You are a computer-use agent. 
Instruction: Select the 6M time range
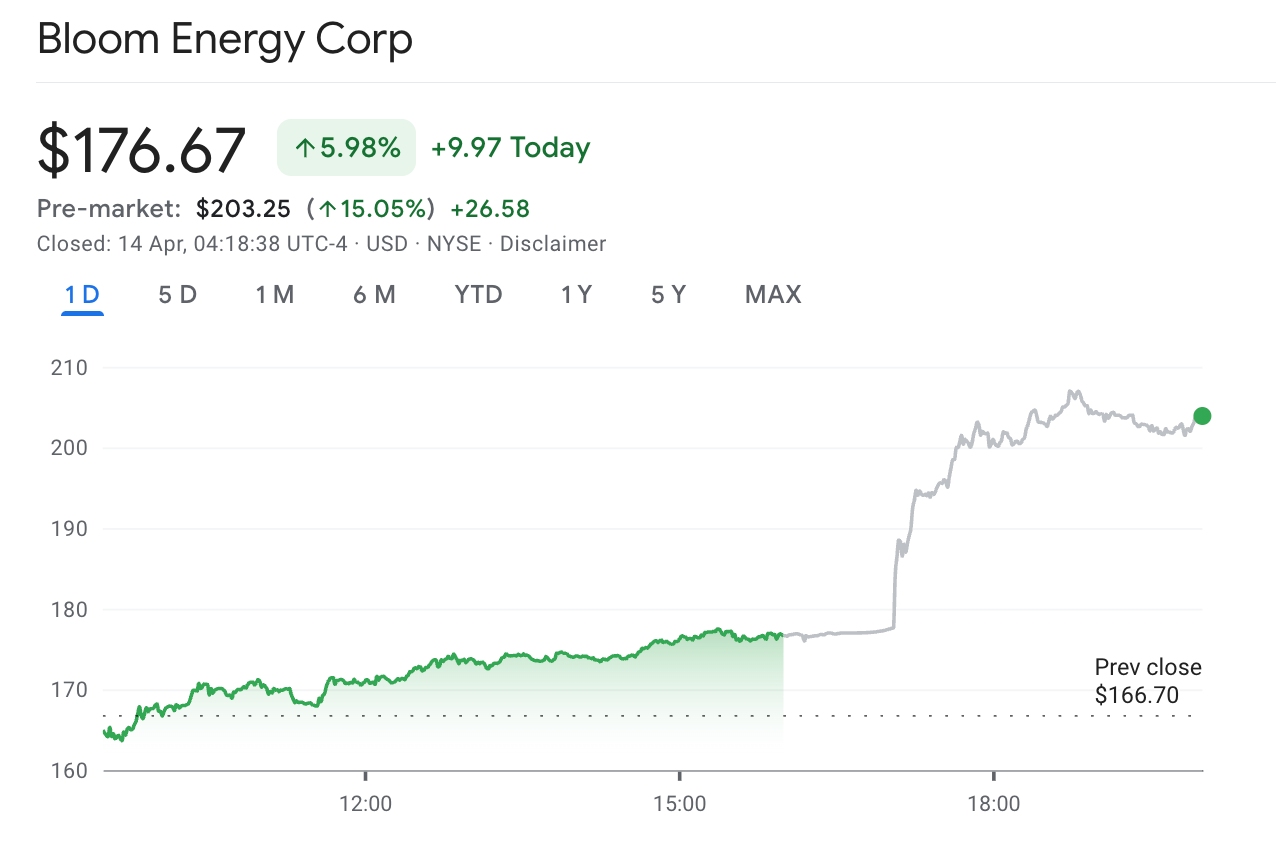(x=375, y=294)
